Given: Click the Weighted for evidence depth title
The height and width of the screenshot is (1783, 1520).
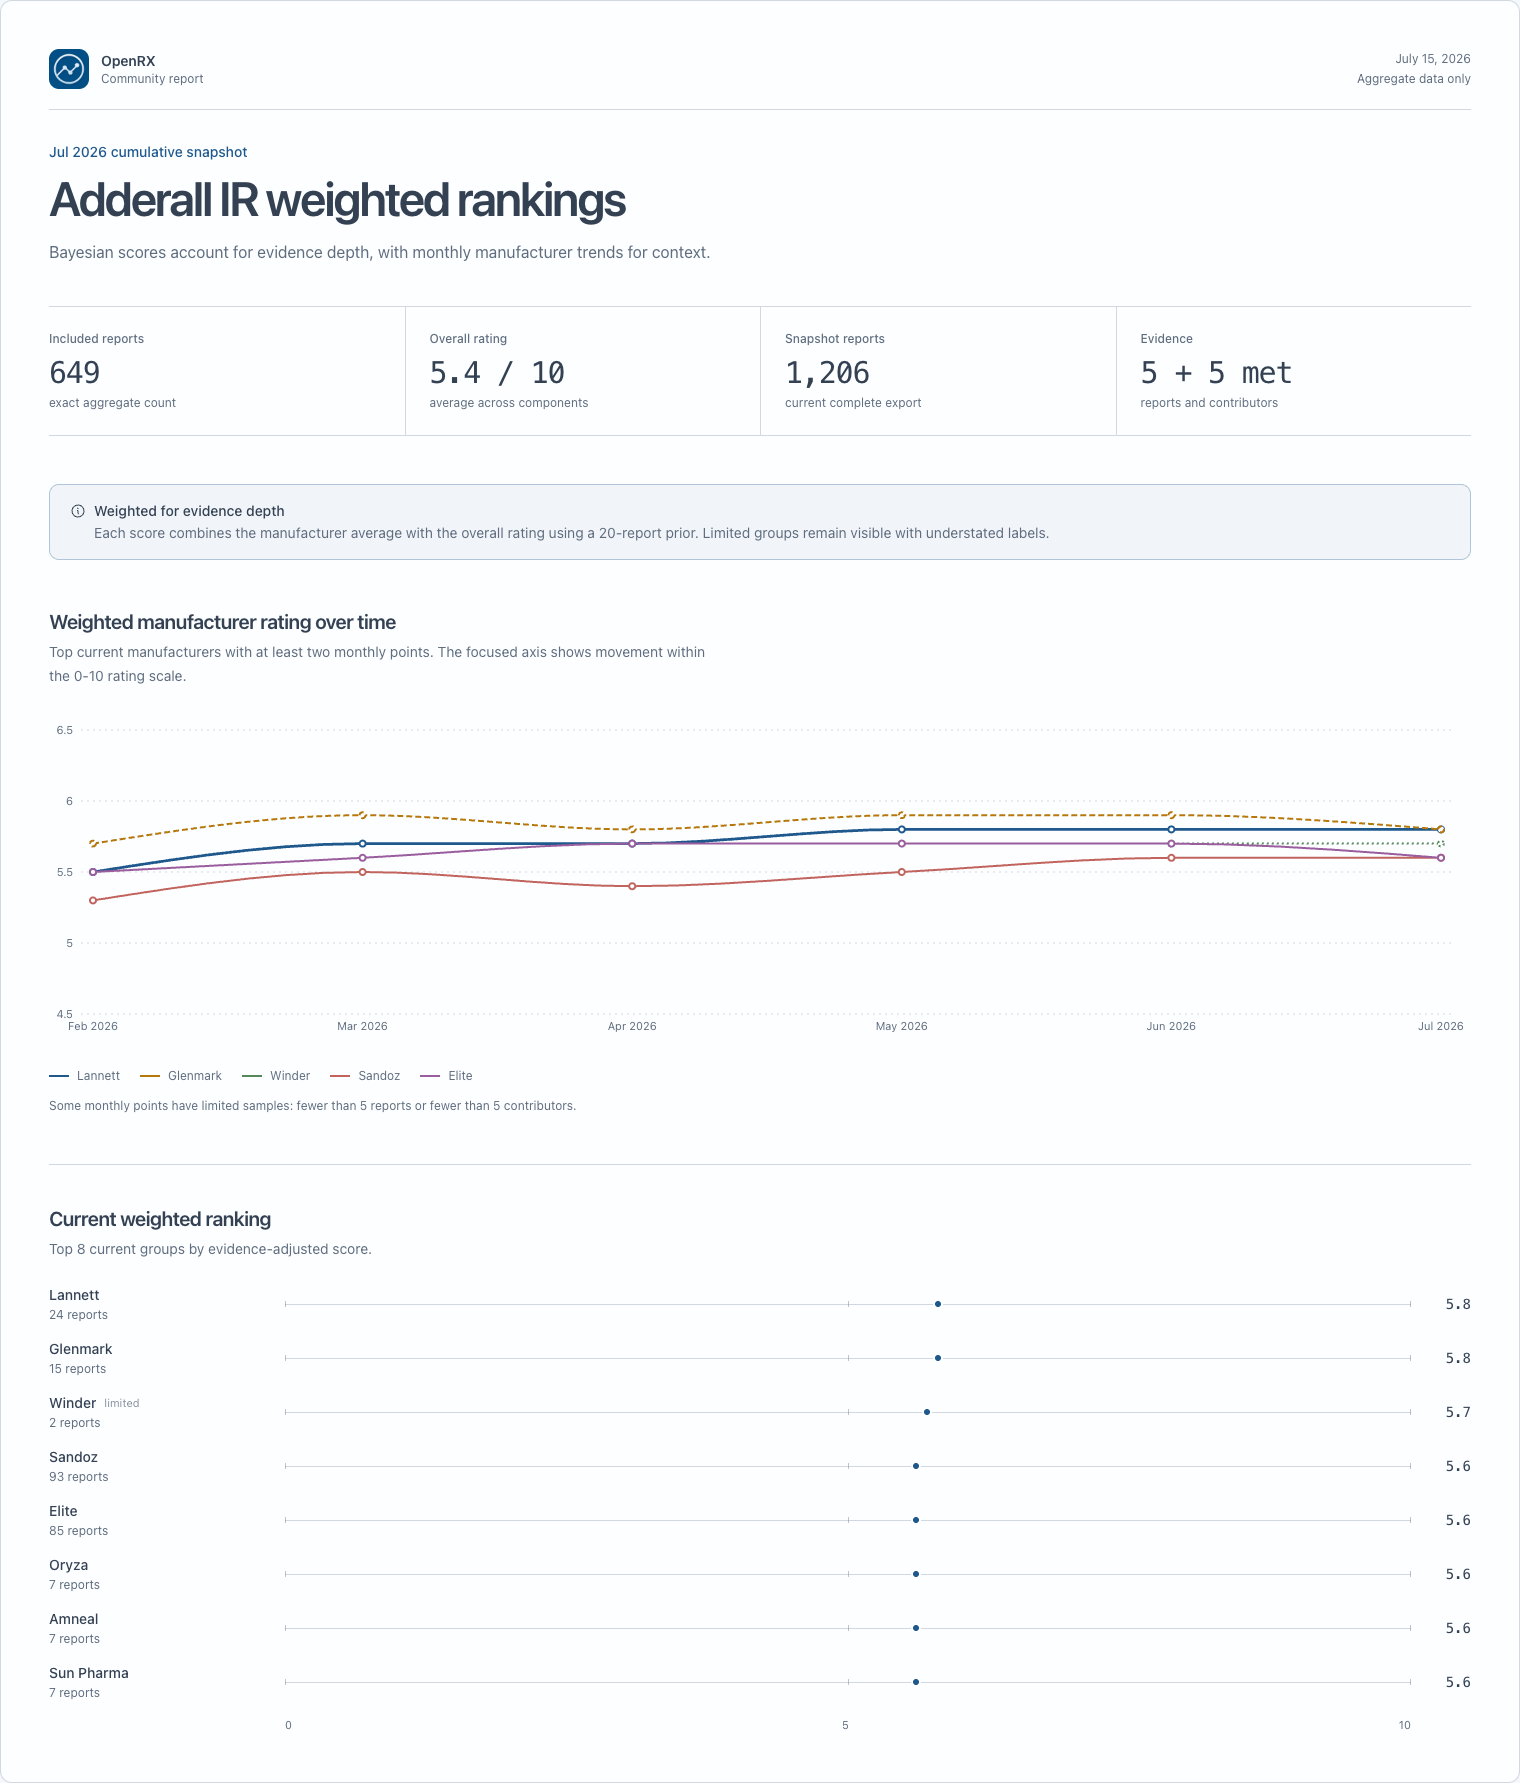Looking at the screenshot, I should pyautogui.click(x=189, y=511).
